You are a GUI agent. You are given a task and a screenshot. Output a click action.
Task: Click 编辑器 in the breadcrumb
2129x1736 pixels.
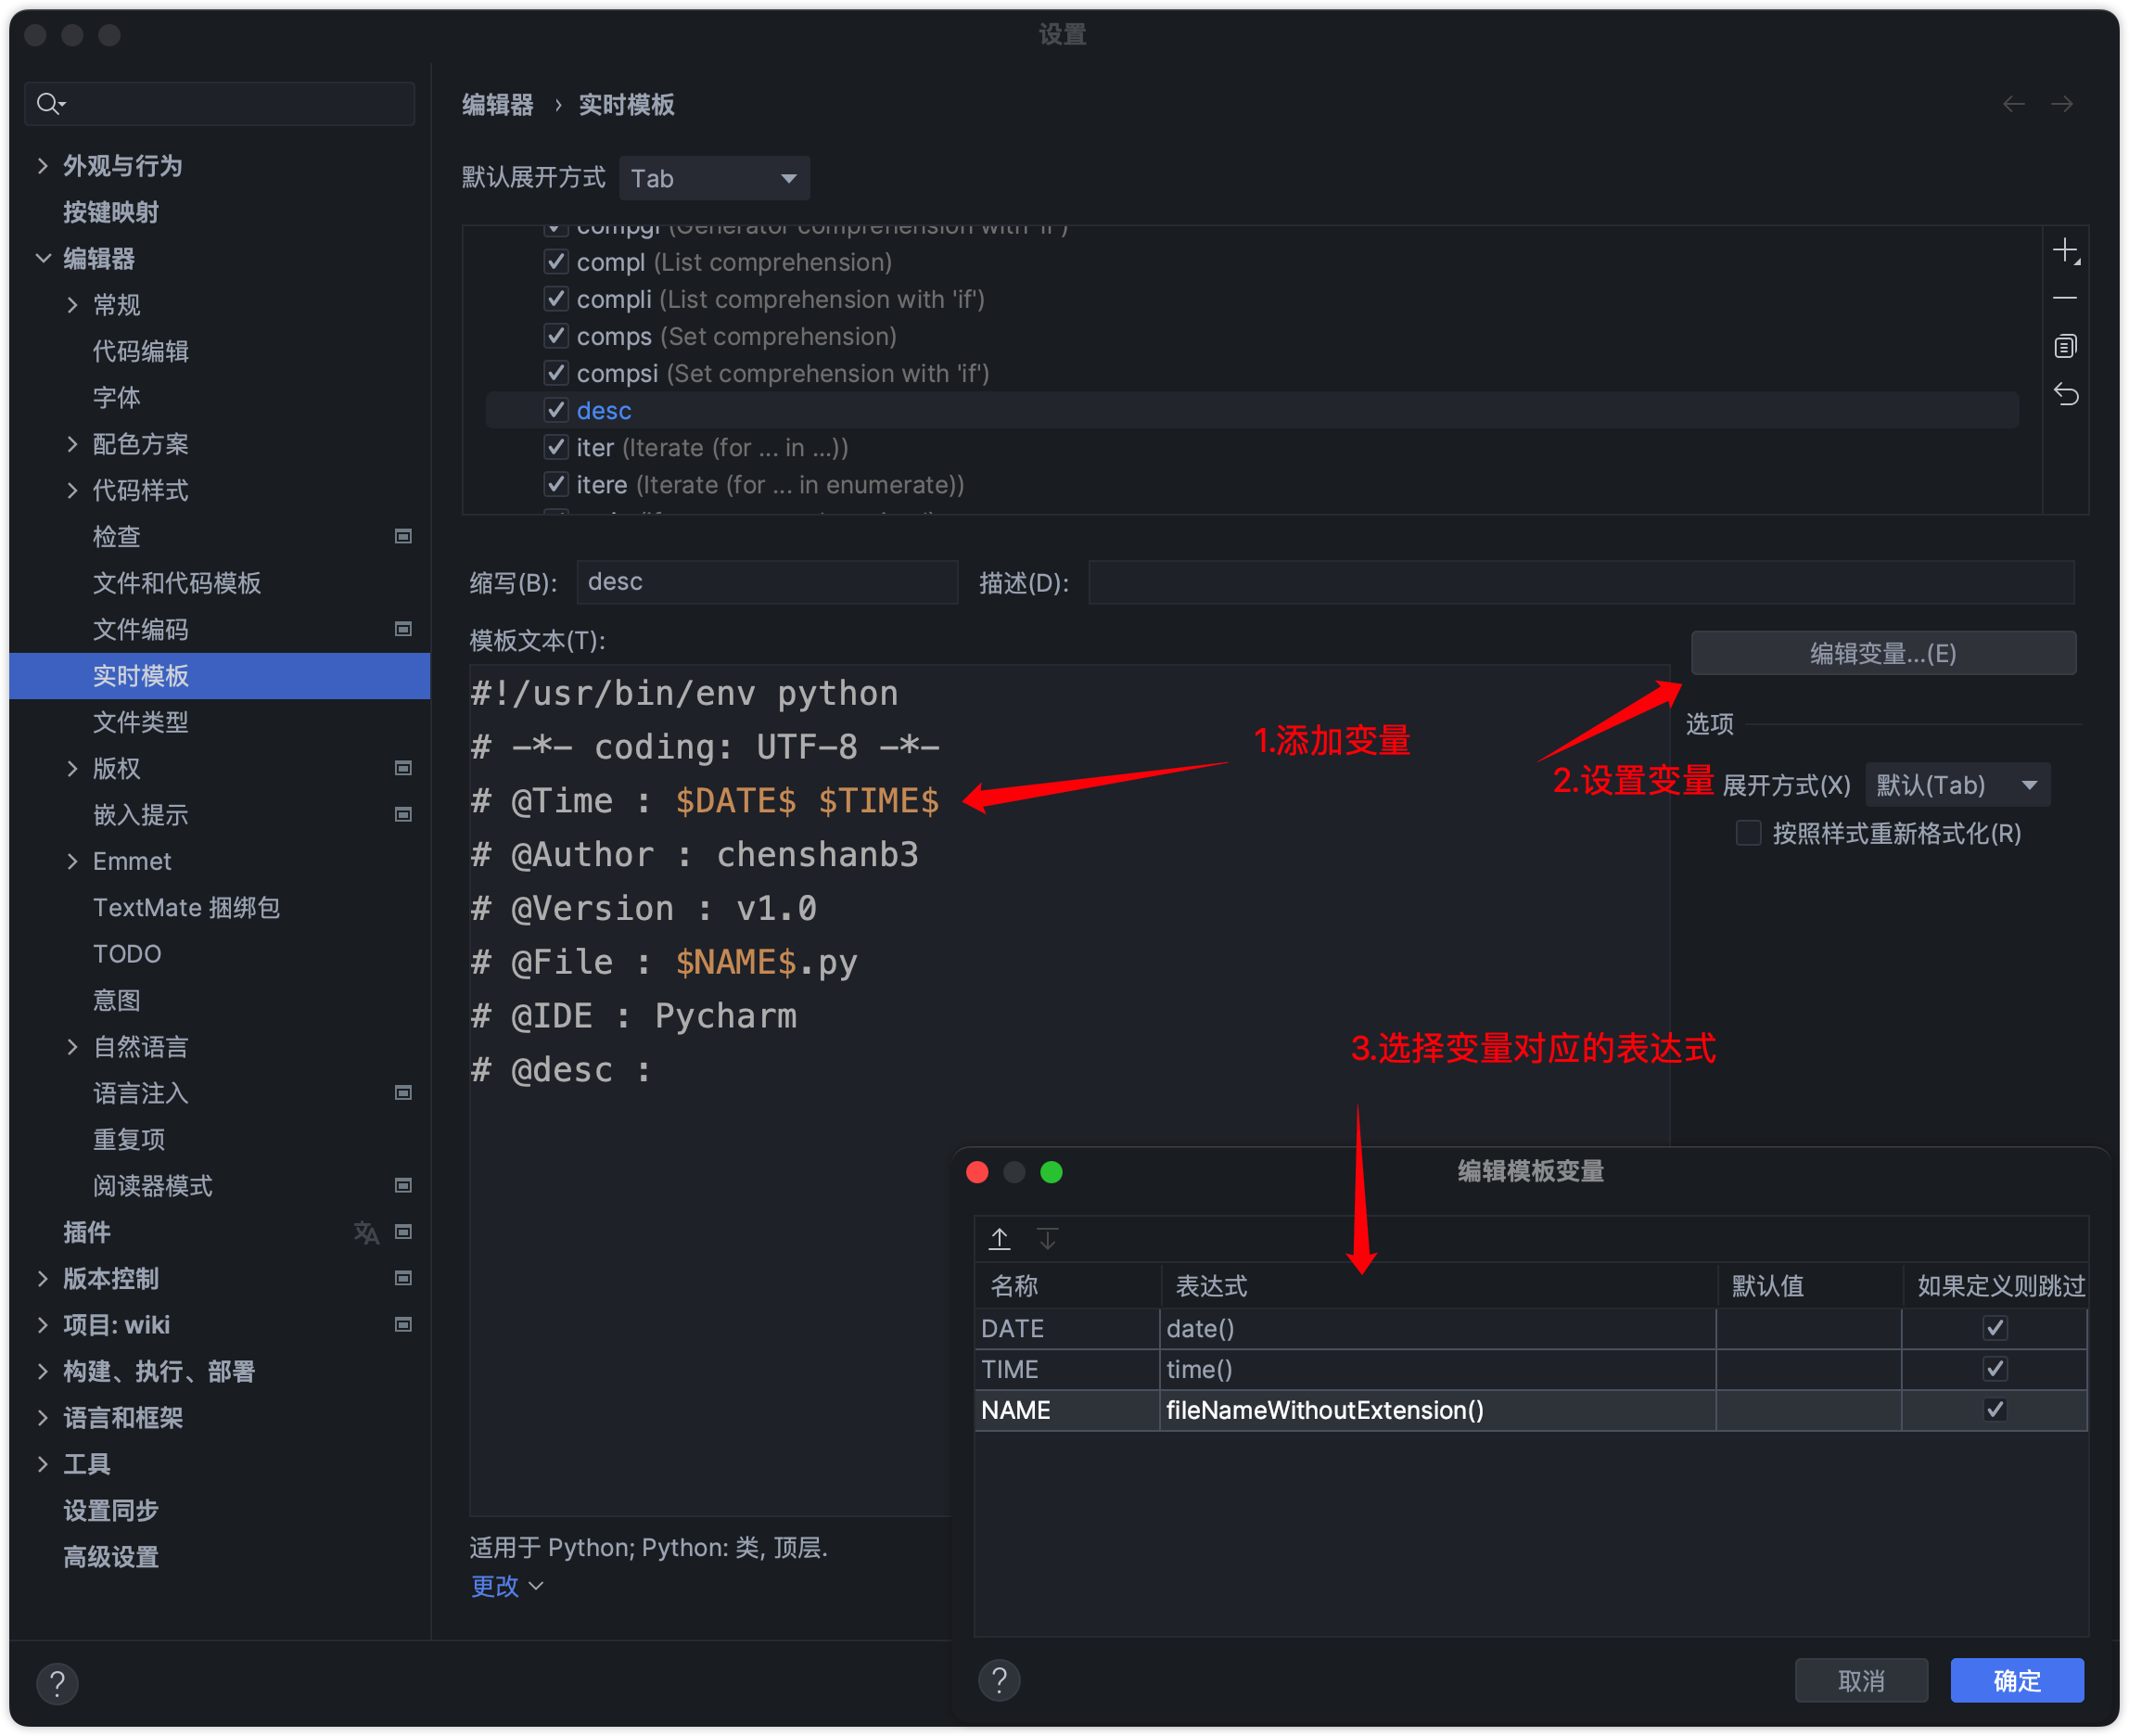[498, 105]
